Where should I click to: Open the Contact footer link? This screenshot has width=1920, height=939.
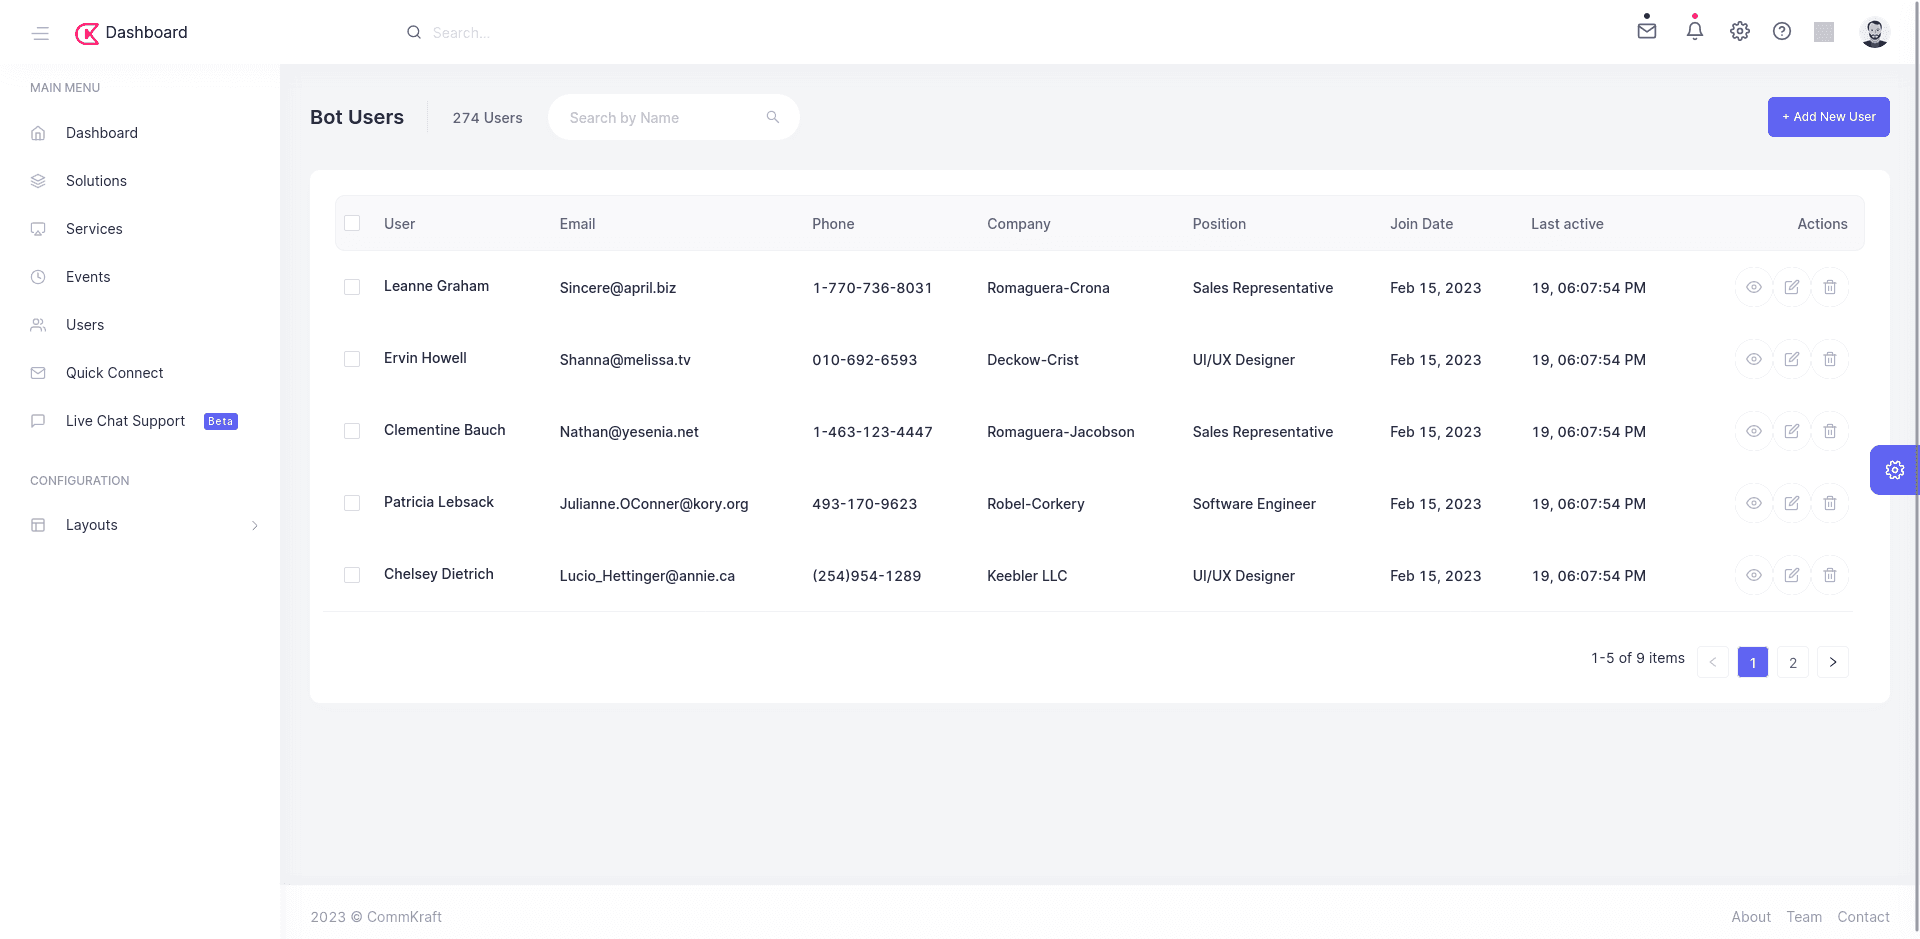pyautogui.click(x=1862, y=917)
